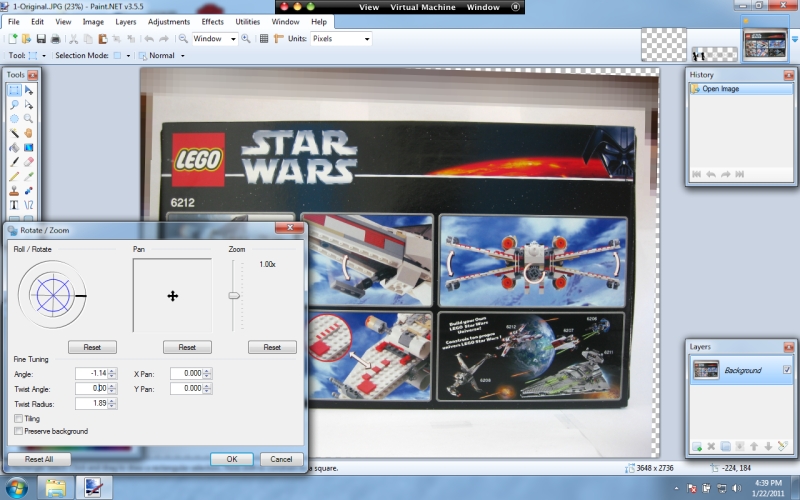Screen dimensions: 800x500
Task: Click Cancel in Rotate / Zoom dialog
Action: point(281,459)
